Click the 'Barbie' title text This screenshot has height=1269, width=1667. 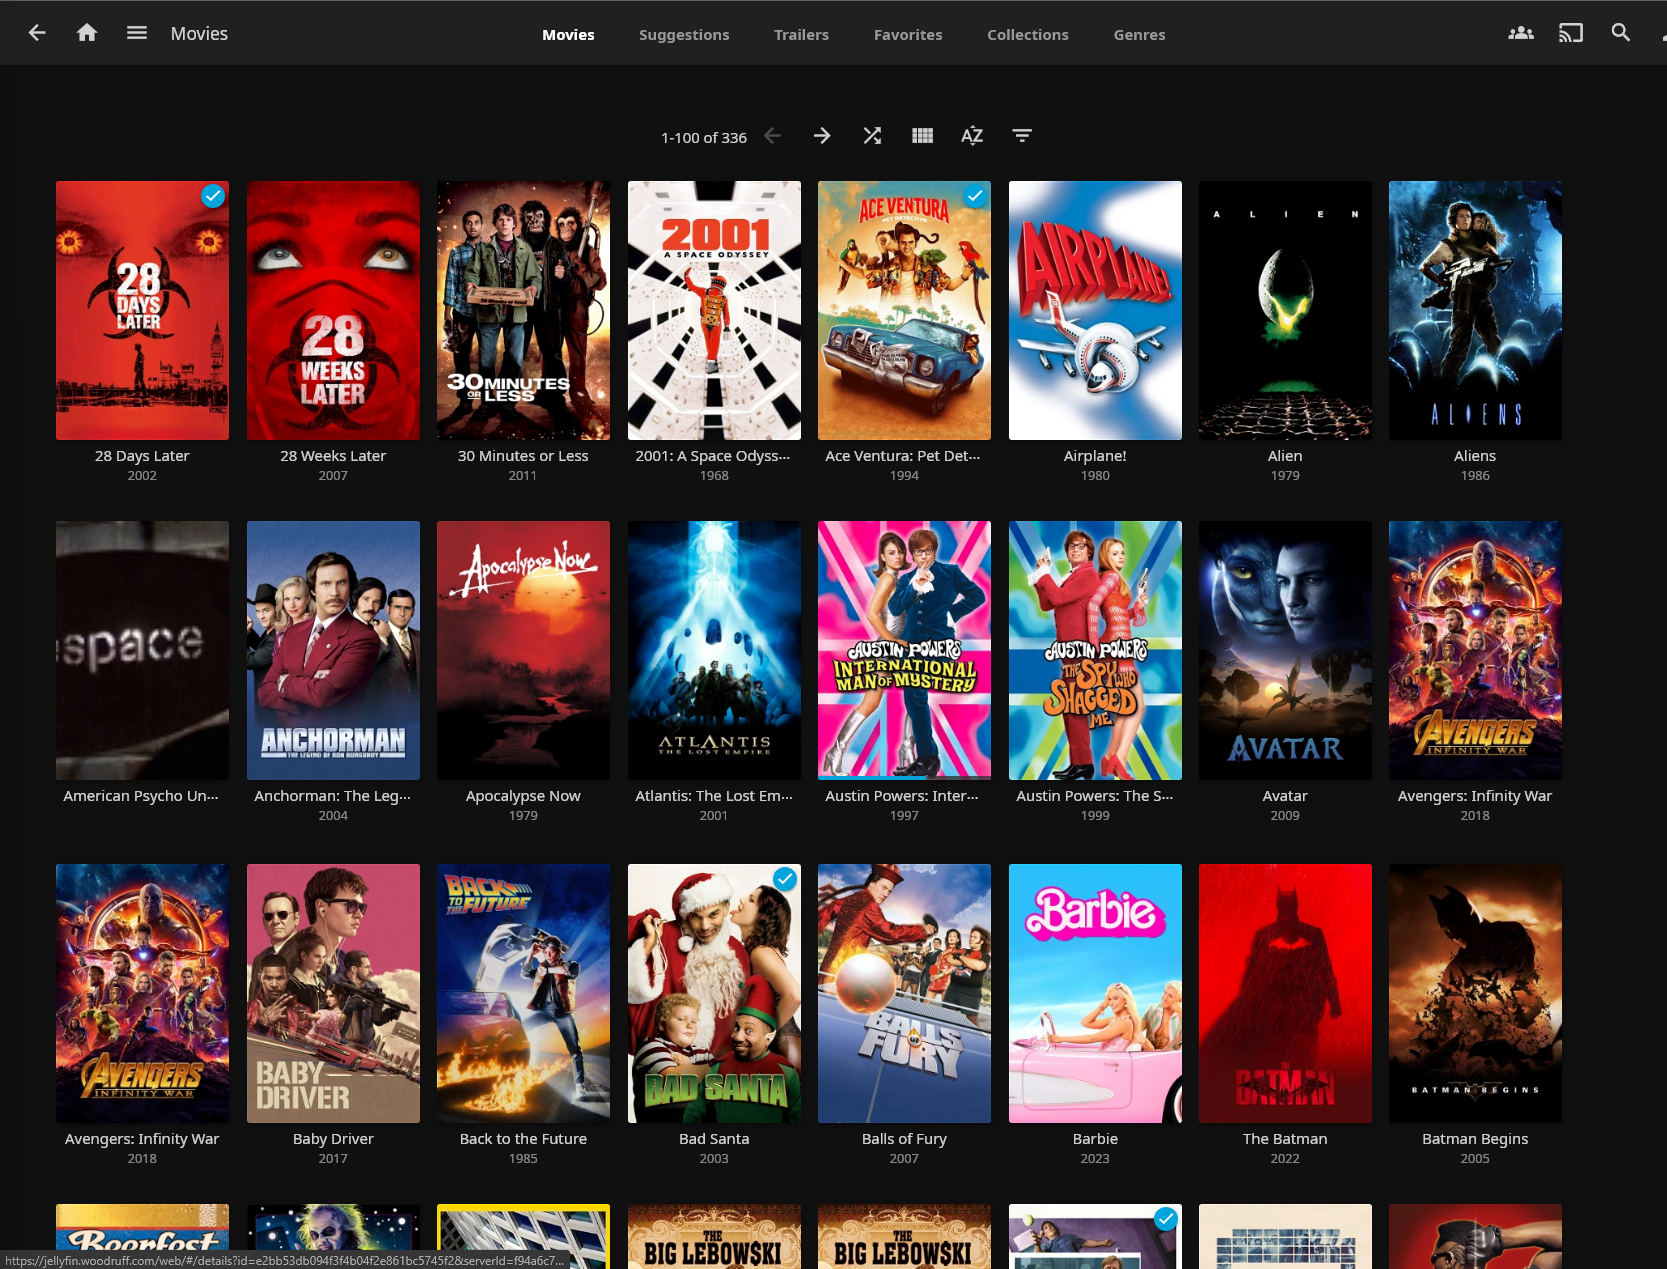(1095, 1139)
